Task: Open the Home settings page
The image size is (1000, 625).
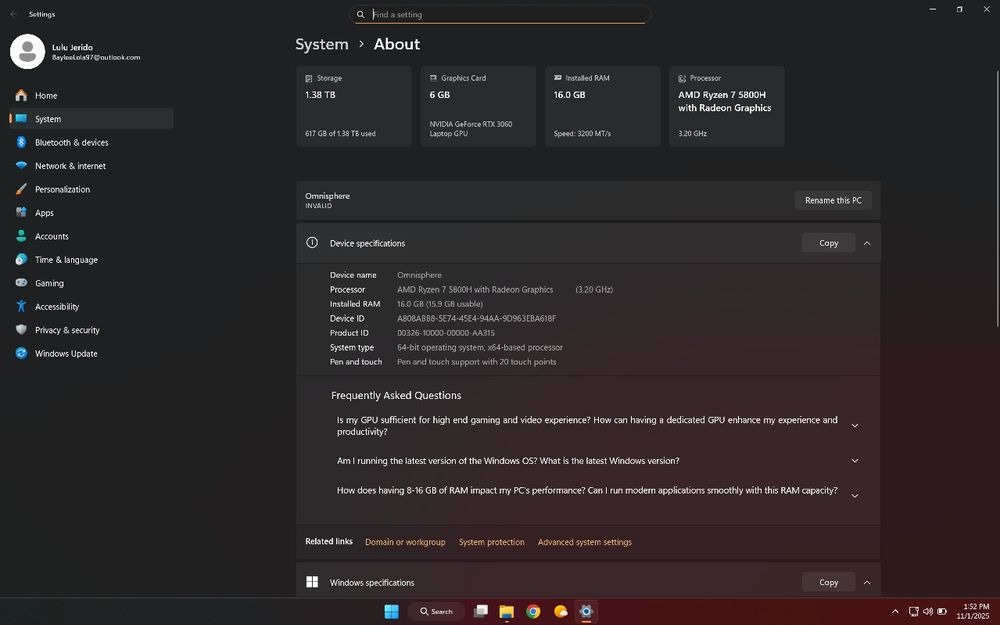Action: click(91, 96)
